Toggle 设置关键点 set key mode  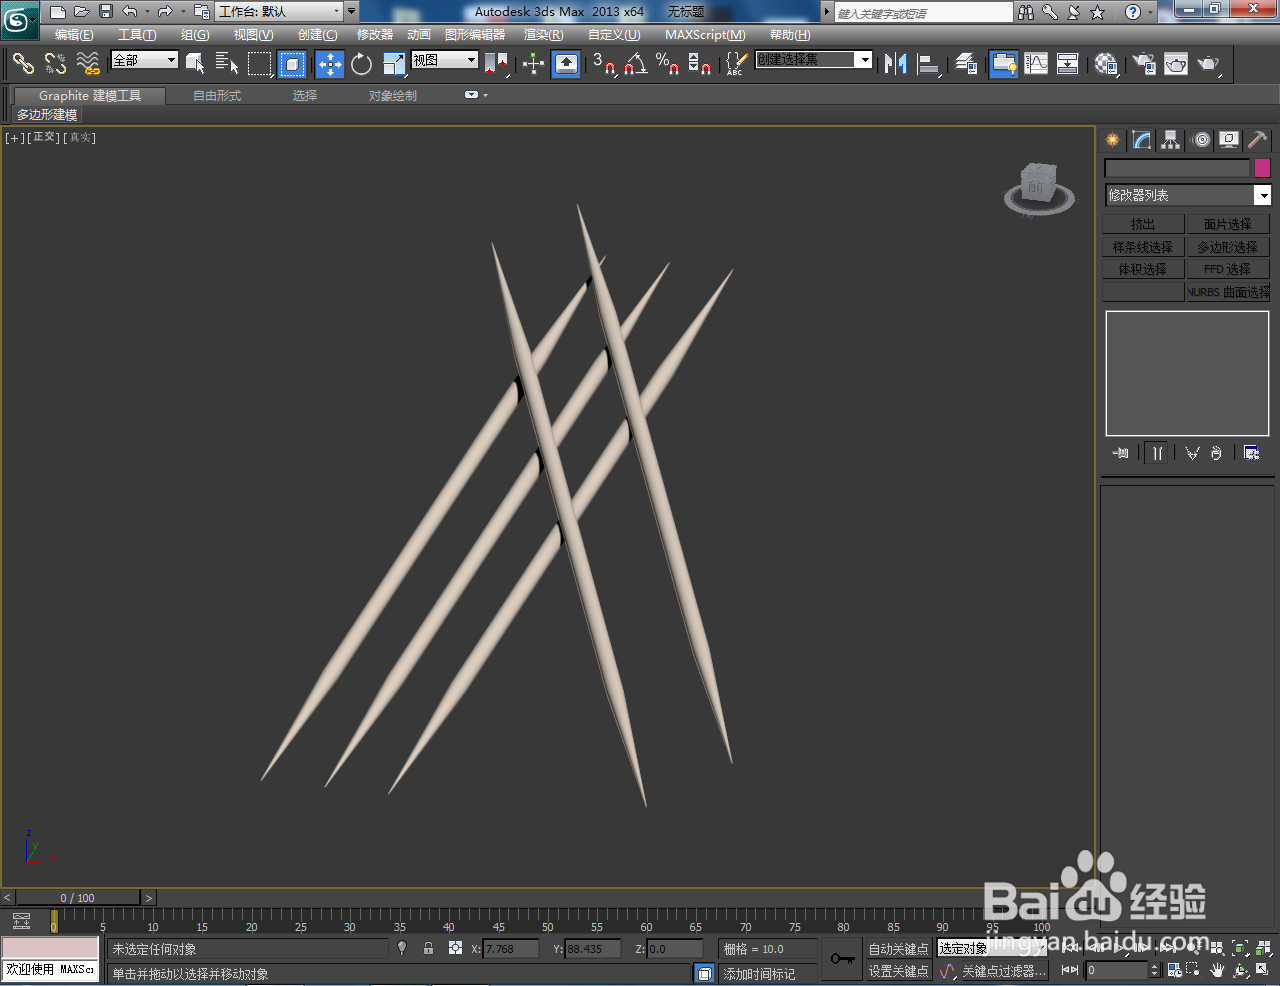[897, 970]
